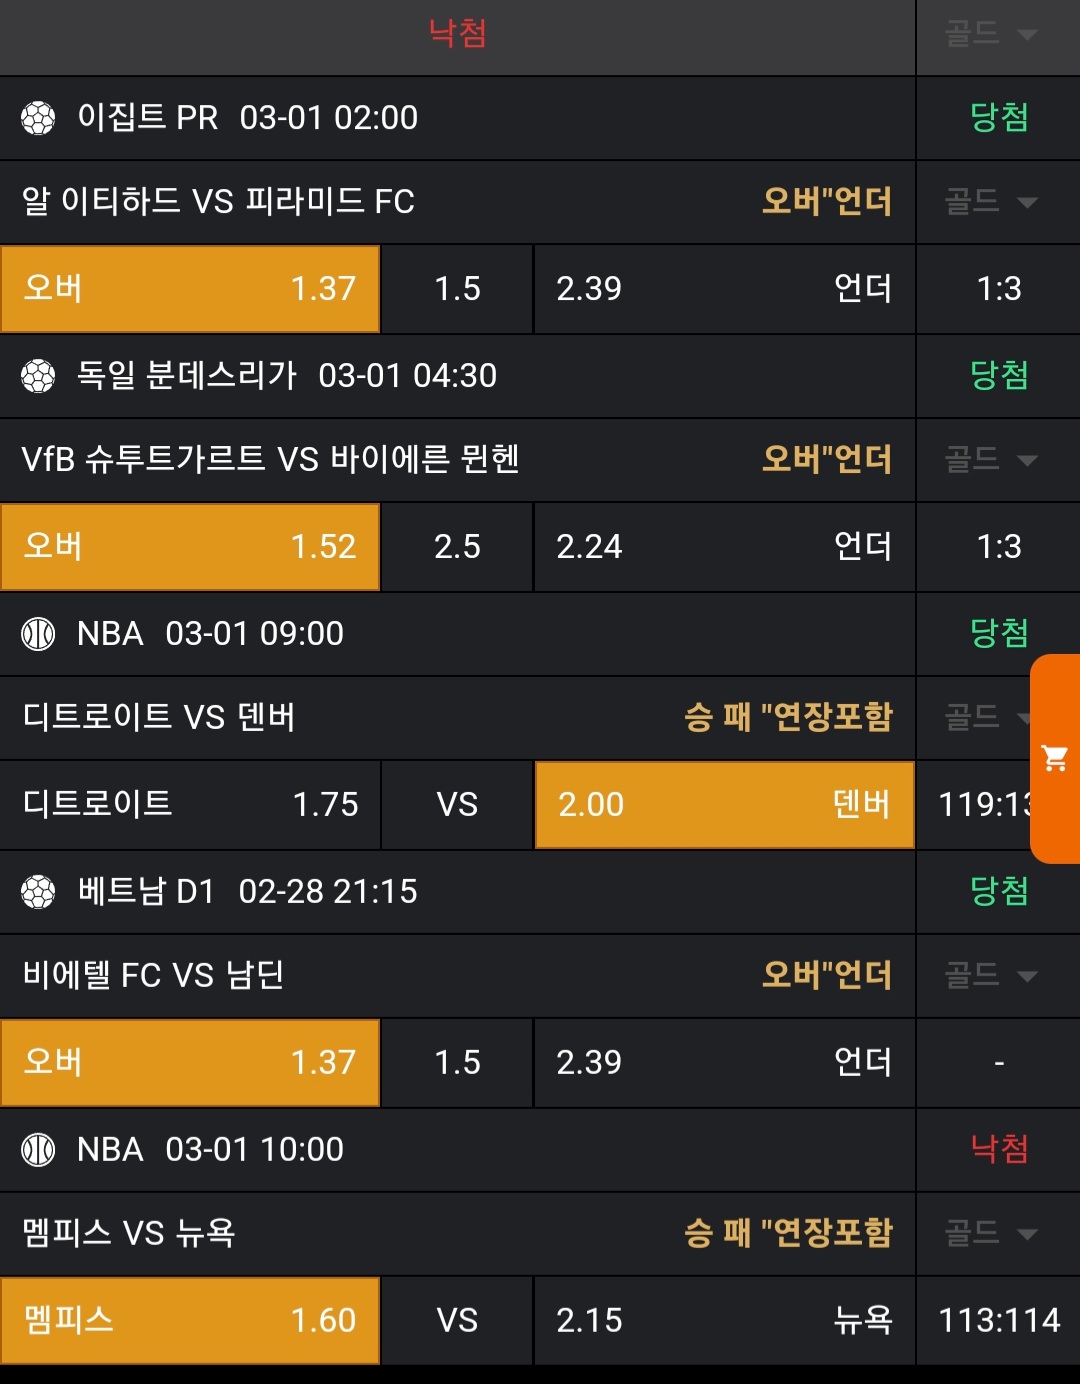Viewport: 1080px width, 1384px height.
Task: Select 덴버 2.00 odds option
Action: 724,805
